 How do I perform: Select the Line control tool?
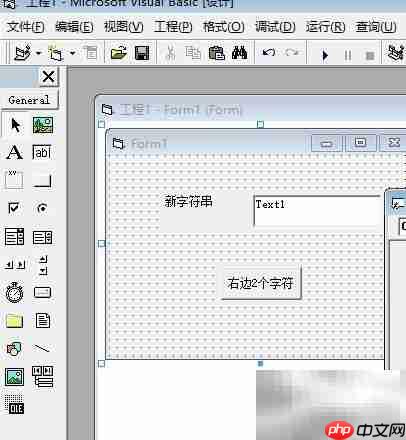point(42,349)
